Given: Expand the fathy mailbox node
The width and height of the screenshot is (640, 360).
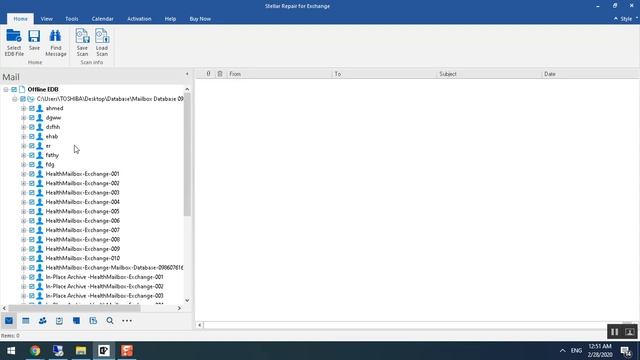Looking at the screenshot, I should [24, 155].
